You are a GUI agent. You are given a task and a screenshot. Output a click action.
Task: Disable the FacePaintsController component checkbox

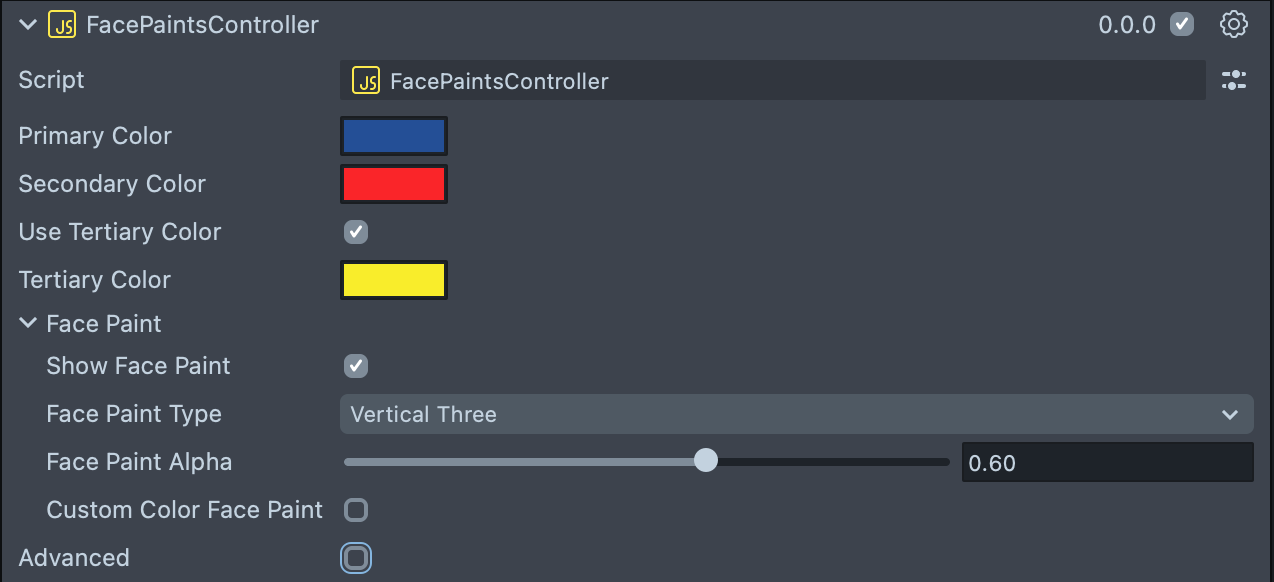[x=1182, y=25]
